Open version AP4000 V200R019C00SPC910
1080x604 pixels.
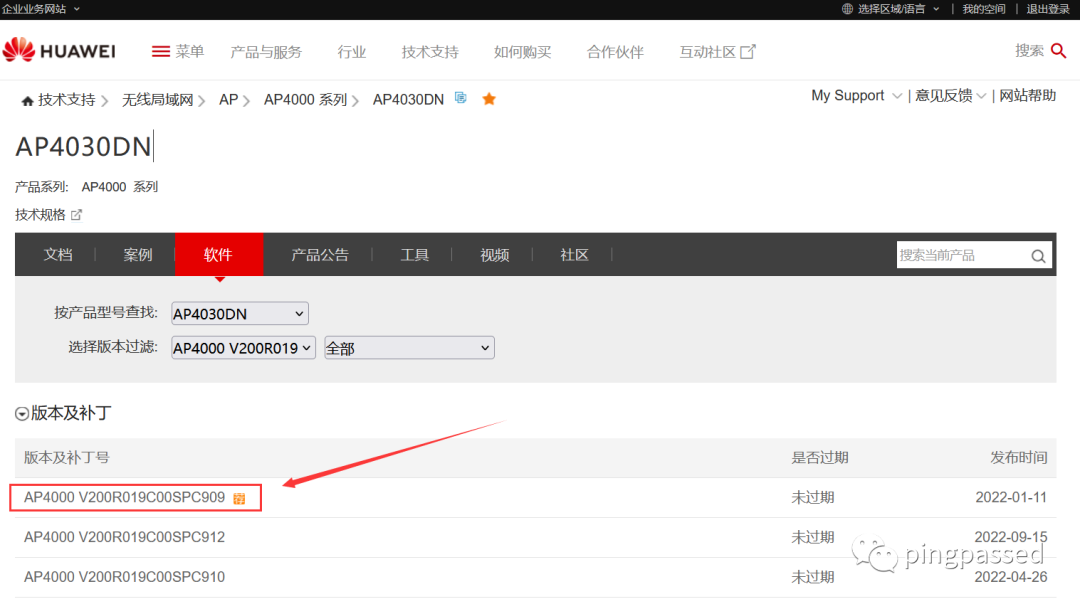coord(125,577)
